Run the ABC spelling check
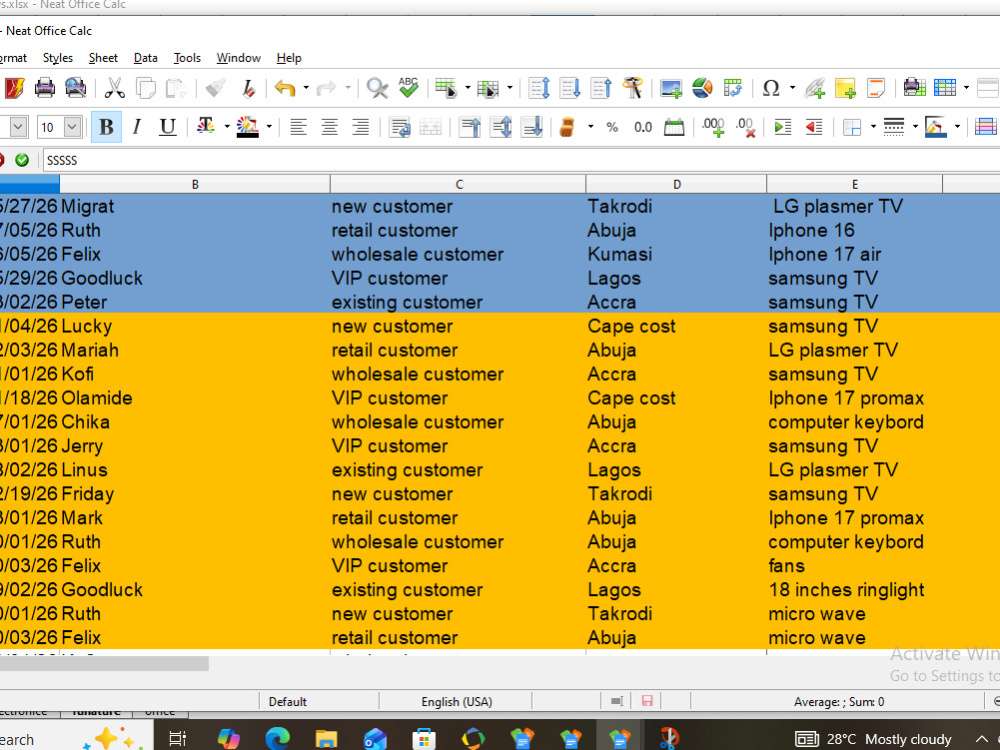The image size is (1000, 750). (408, 88)
